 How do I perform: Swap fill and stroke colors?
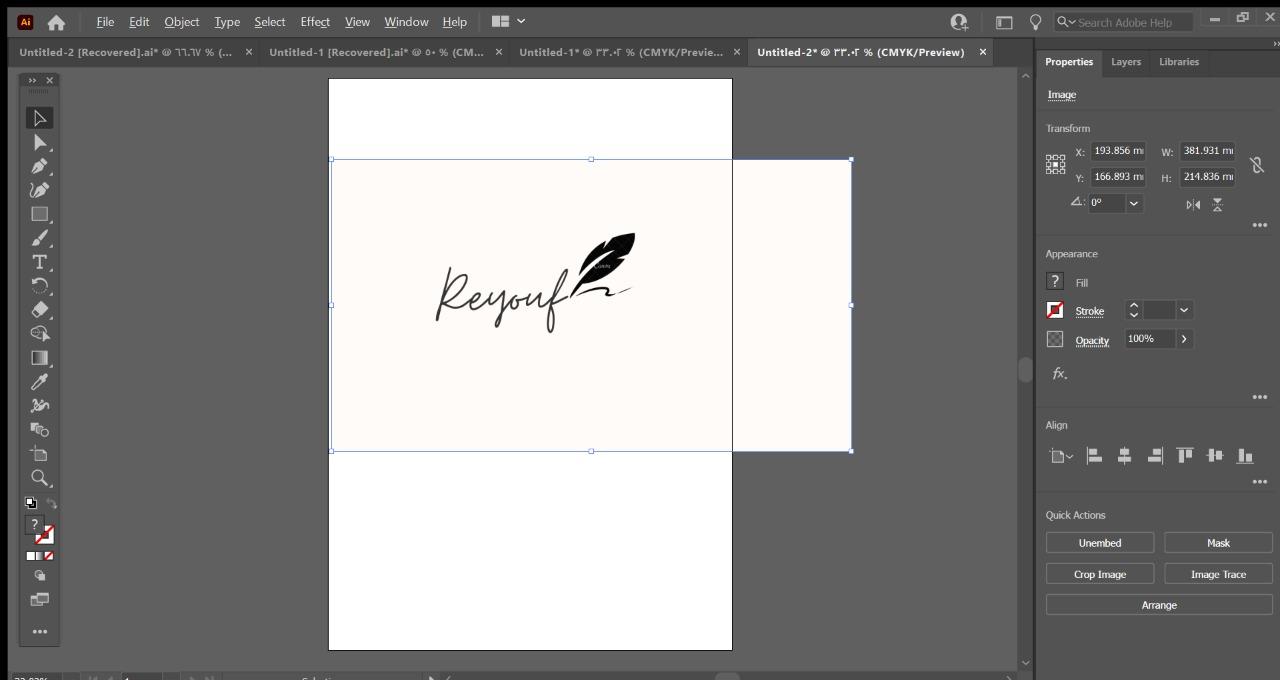pyautogui.click(x=51, y=503)
